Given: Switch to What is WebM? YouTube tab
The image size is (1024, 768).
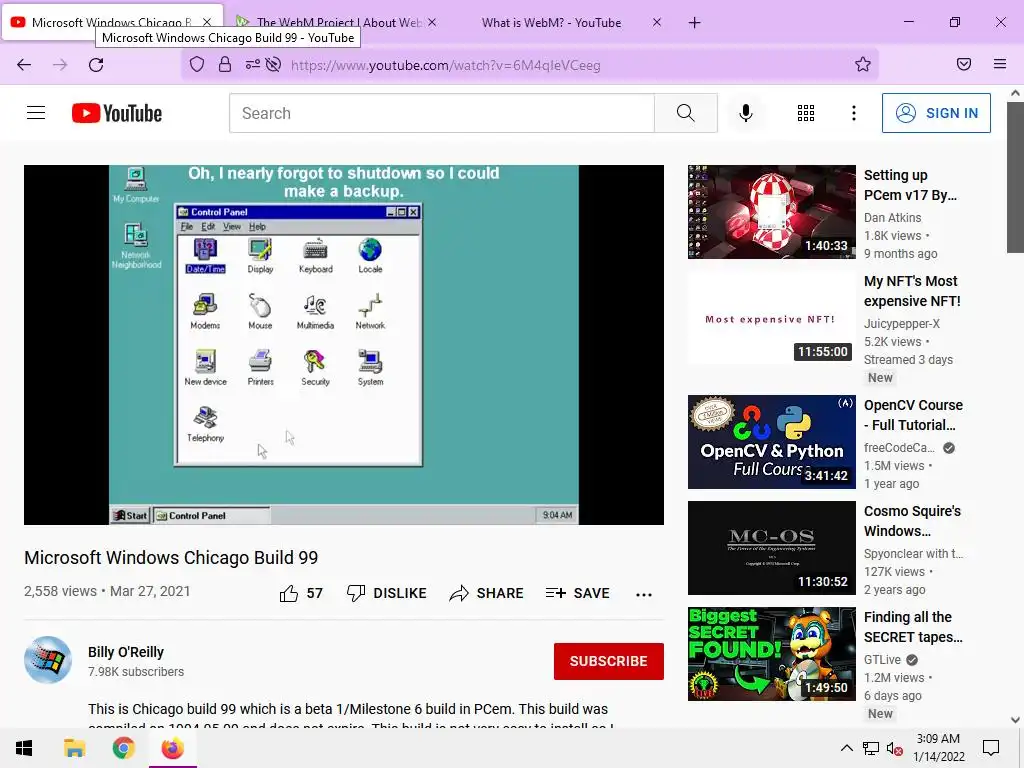Looking at the screenshot, I should (x=551, y=23).
